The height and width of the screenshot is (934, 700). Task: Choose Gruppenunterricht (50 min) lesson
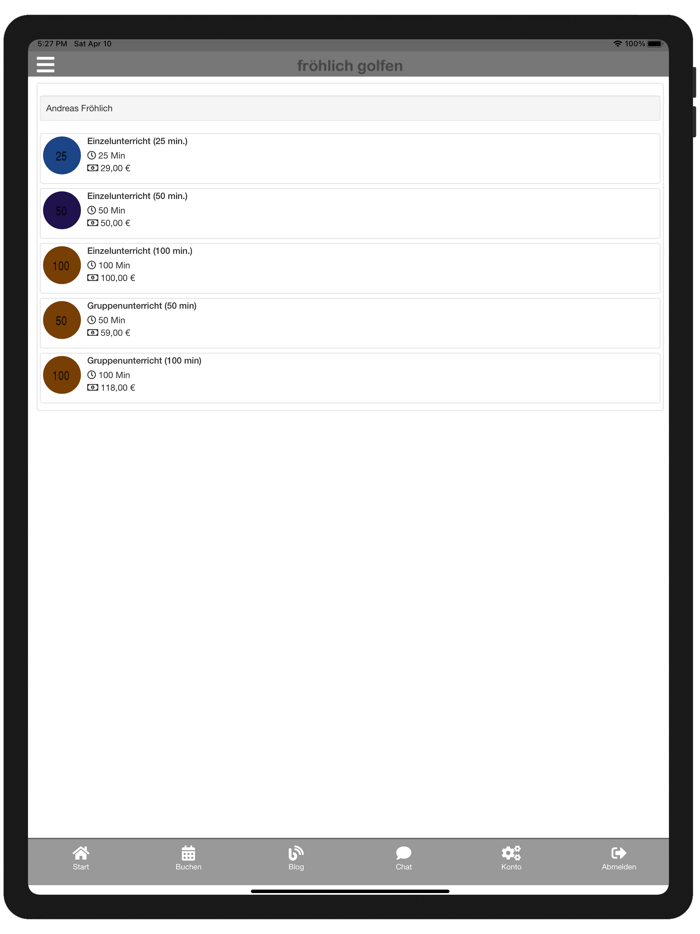coord(350,323)
